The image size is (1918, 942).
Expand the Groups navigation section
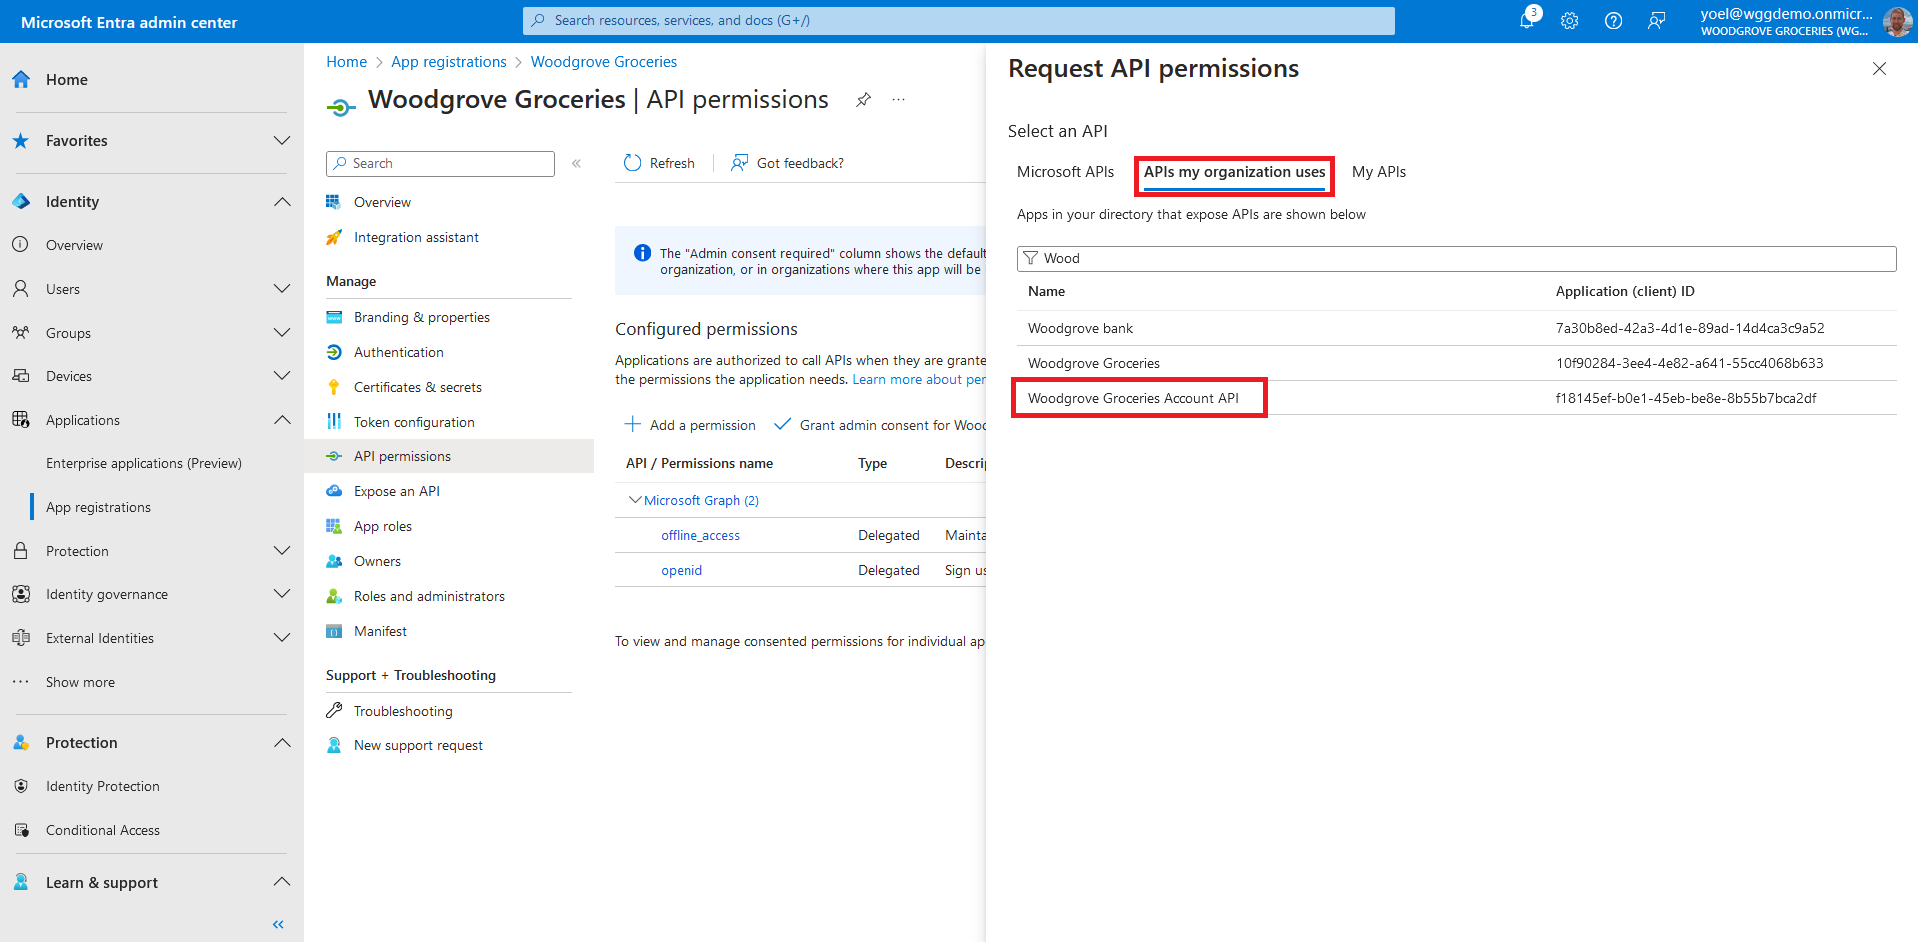point(282,333)
